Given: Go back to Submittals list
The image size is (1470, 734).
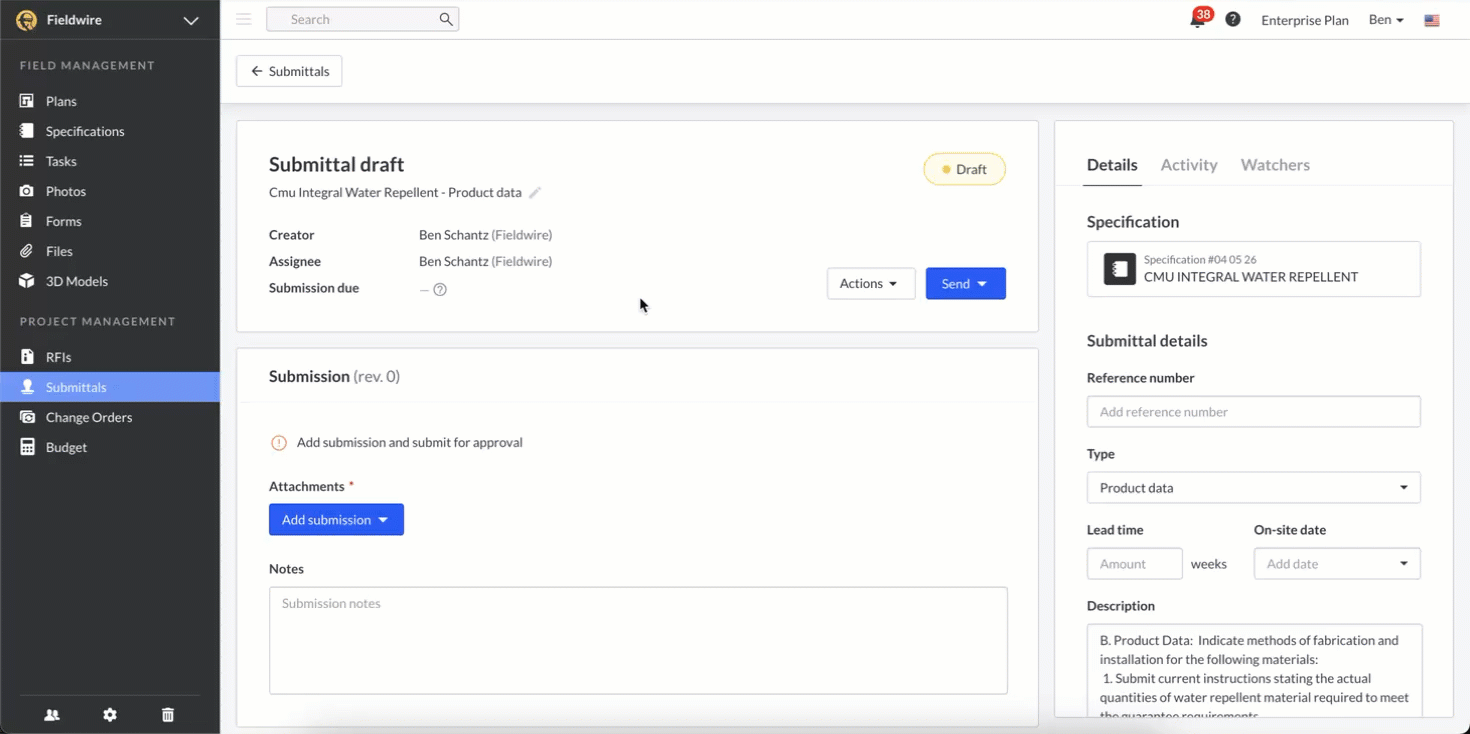Looking at the screenshot, I should pyautogui.click(x=289, y=71).
